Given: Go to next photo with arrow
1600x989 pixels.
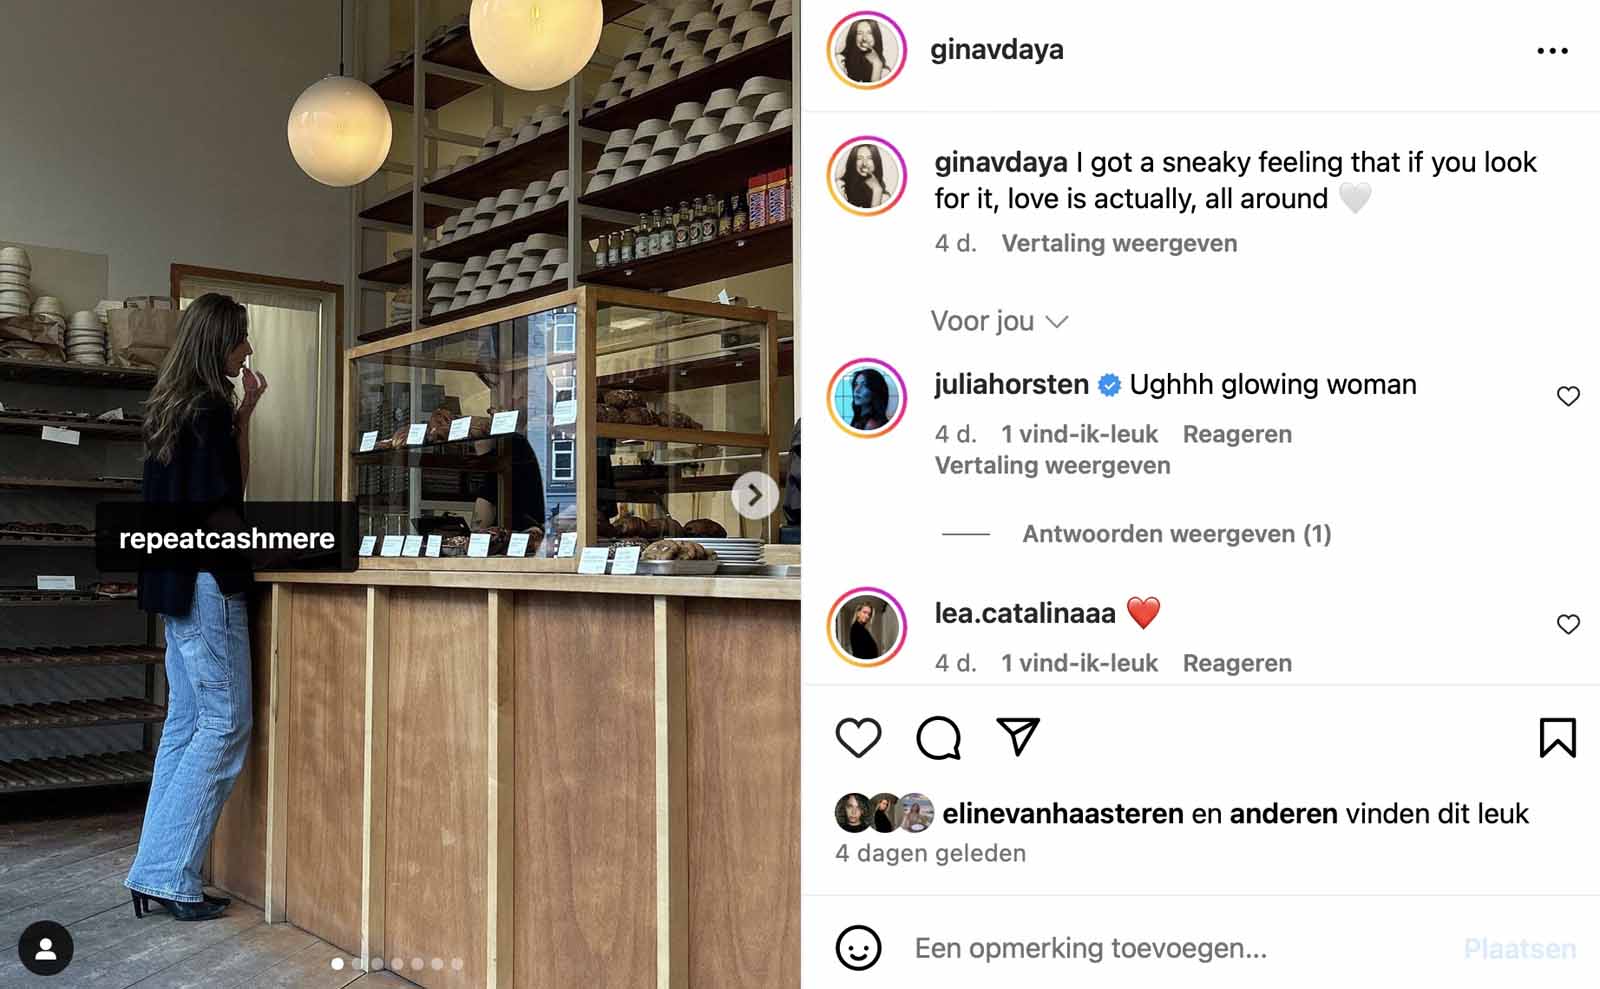Looking at the screenshot, I should pos(755,495).
